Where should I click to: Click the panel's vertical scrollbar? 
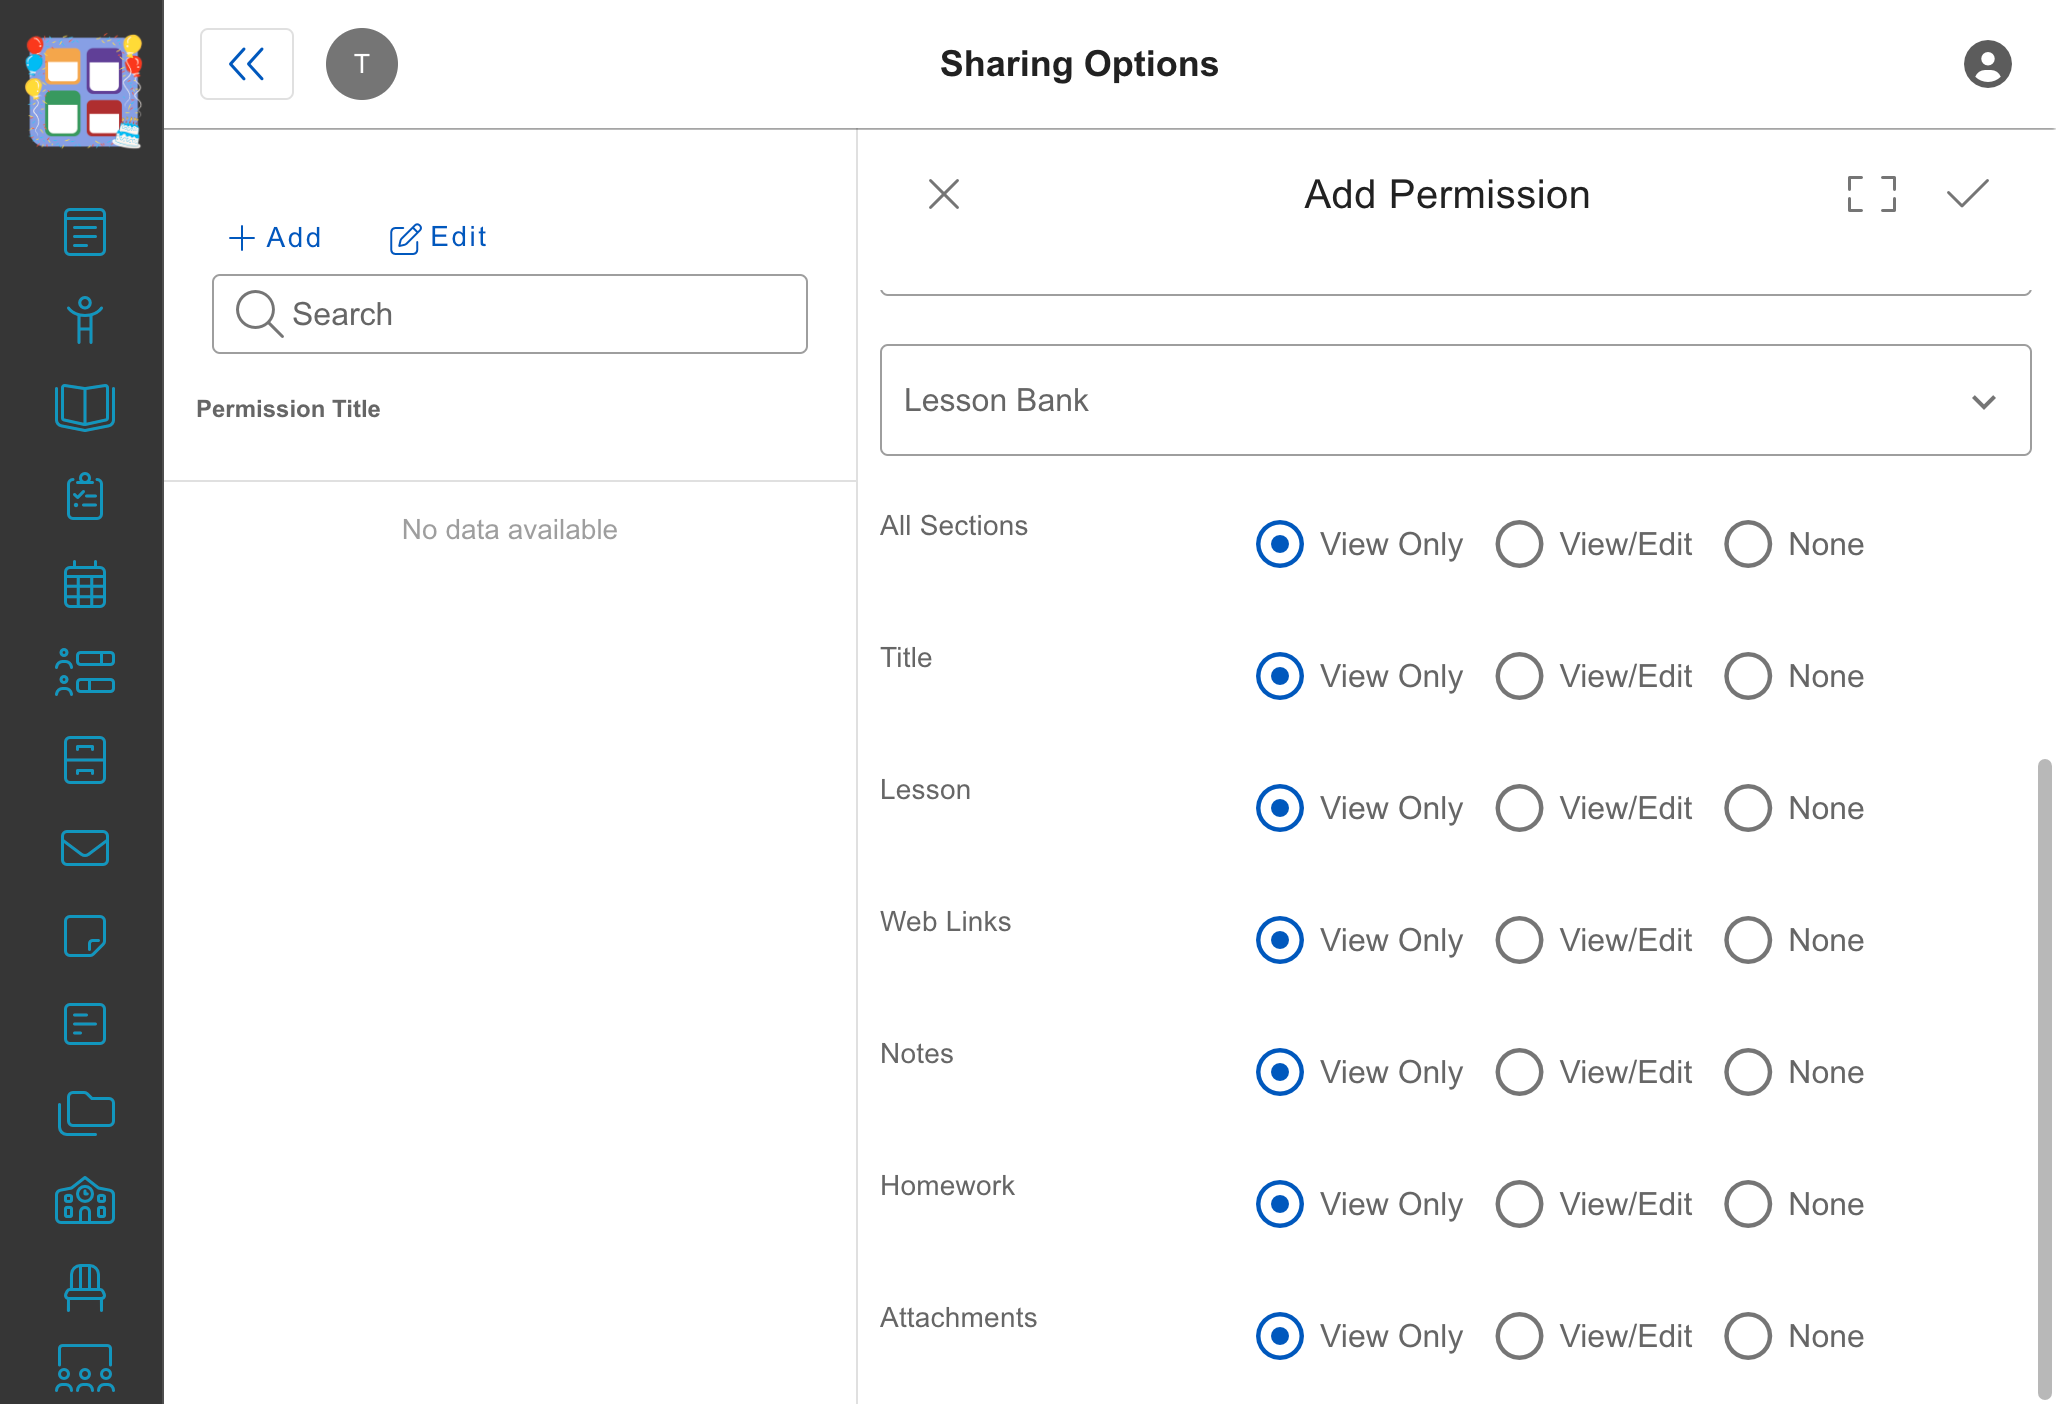pyautogui.click(x=2045, y=1078)
